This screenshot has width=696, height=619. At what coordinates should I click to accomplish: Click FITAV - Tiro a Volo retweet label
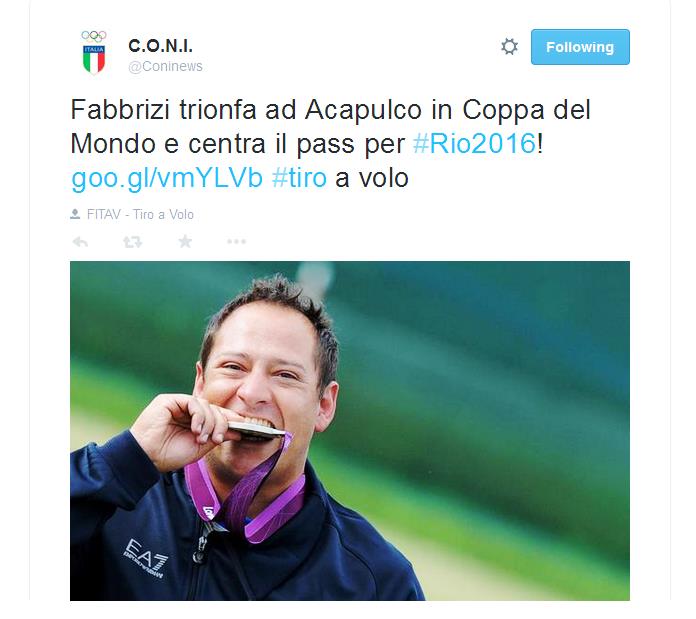[140, 215]
